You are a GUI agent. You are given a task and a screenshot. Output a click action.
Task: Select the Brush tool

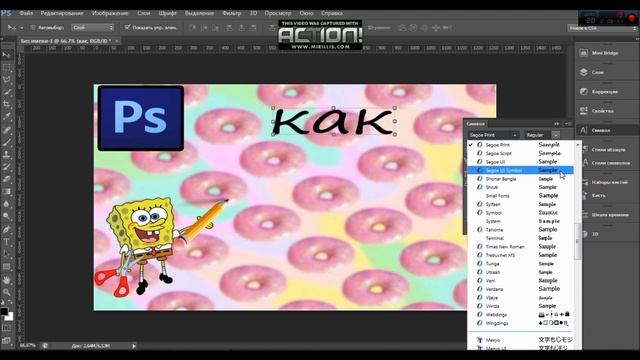[7, 142]
